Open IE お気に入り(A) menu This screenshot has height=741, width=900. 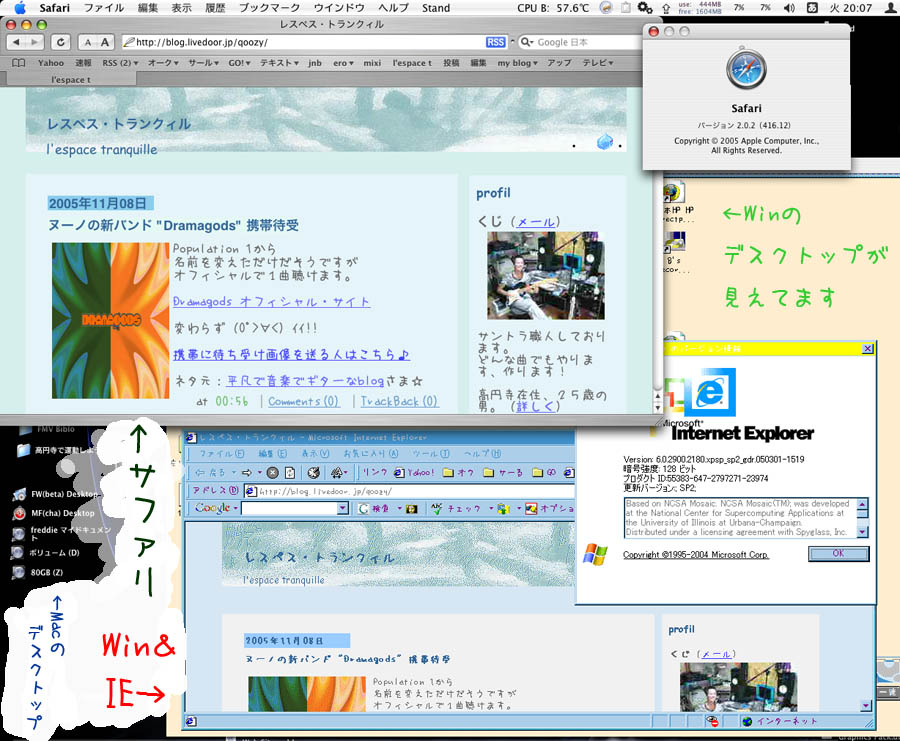click(370, 453)
